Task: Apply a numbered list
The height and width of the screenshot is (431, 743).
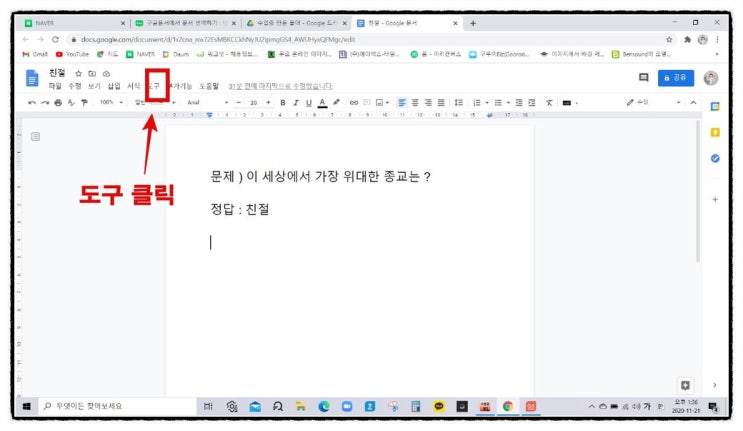Action: tap(477, 102)
